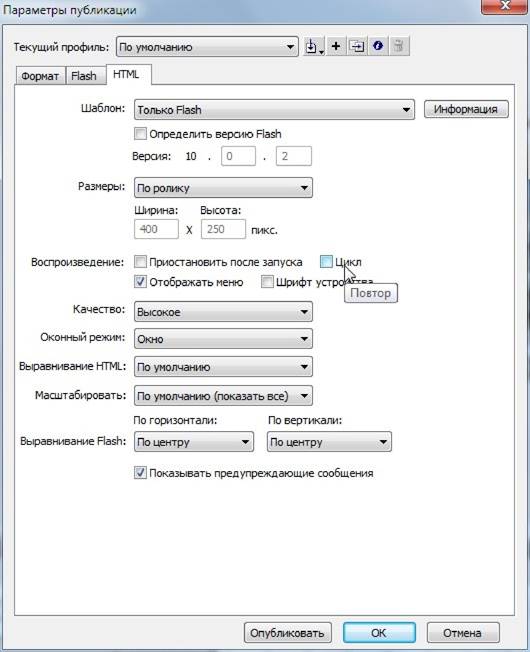Confirm with the OK button
The image size is (530, 652).
coord(379,633)
